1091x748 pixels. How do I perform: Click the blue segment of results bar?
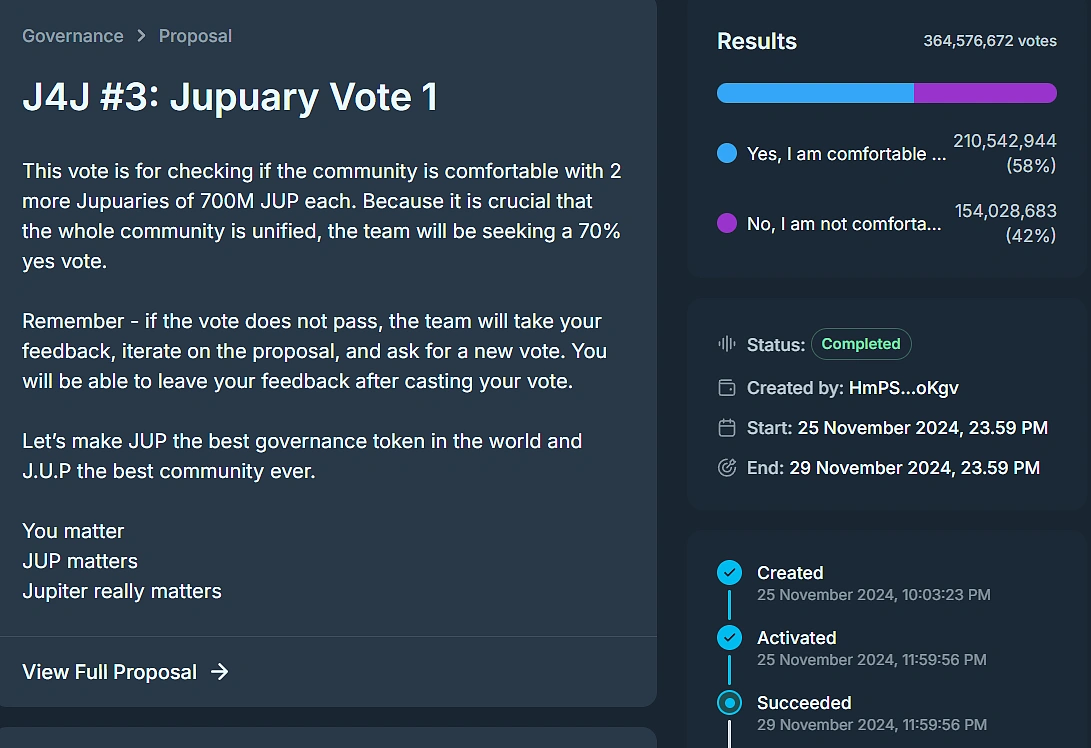coord(815,93)
